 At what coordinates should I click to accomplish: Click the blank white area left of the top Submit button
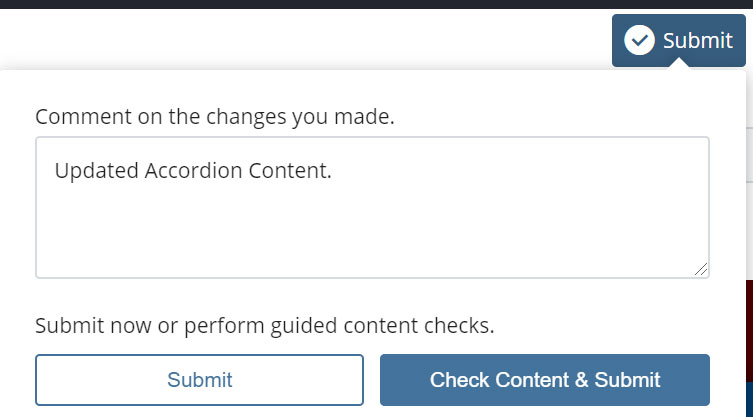(x=305, y=39)
